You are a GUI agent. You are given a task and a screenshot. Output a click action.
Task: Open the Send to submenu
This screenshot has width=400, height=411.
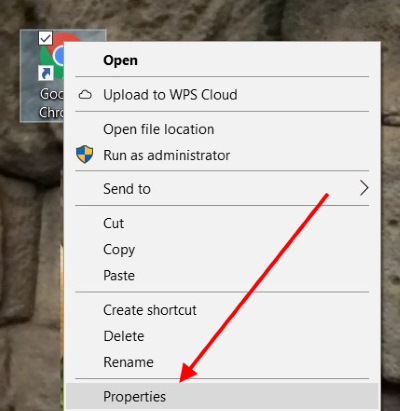pos(222,189)
